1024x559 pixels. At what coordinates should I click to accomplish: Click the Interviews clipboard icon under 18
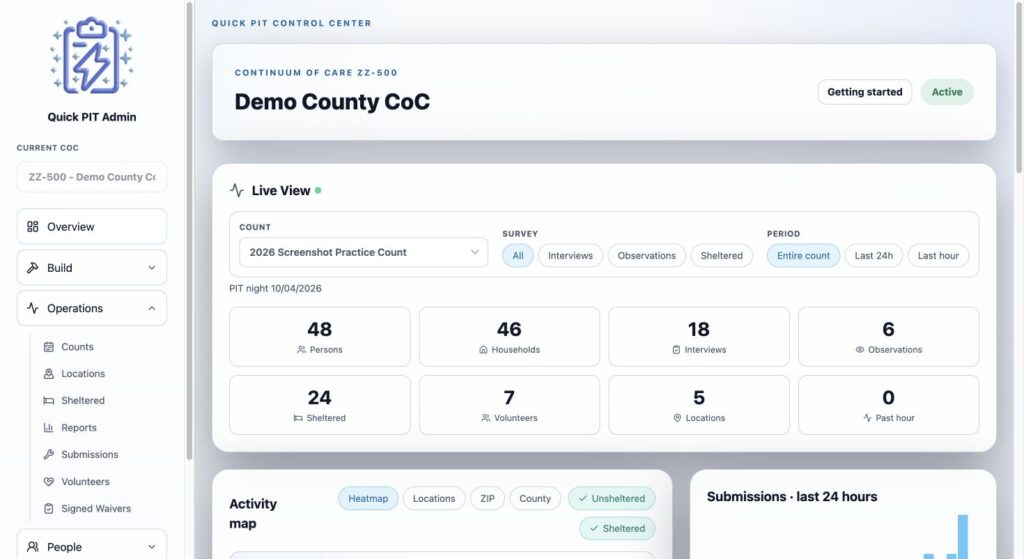coord(676,350)
